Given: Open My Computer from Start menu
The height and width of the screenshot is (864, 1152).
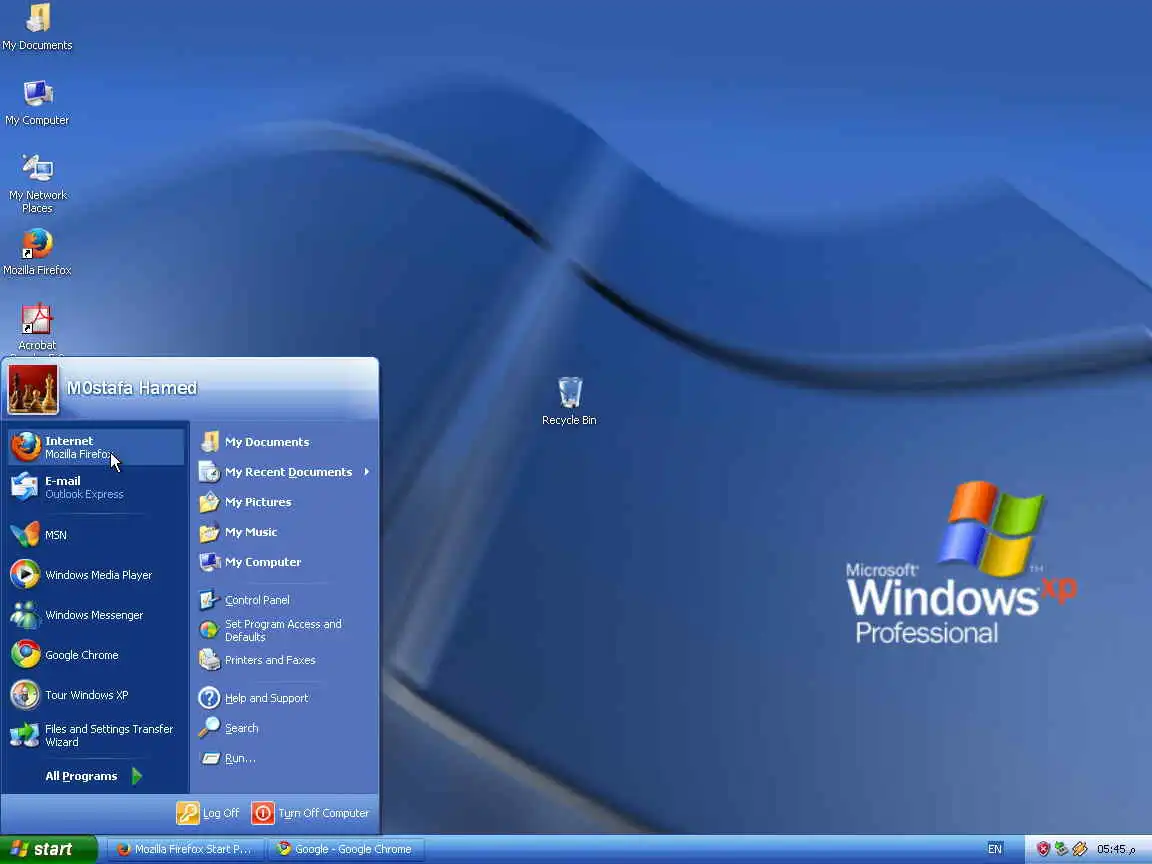Looking at the screenshot, I should 285,562.
